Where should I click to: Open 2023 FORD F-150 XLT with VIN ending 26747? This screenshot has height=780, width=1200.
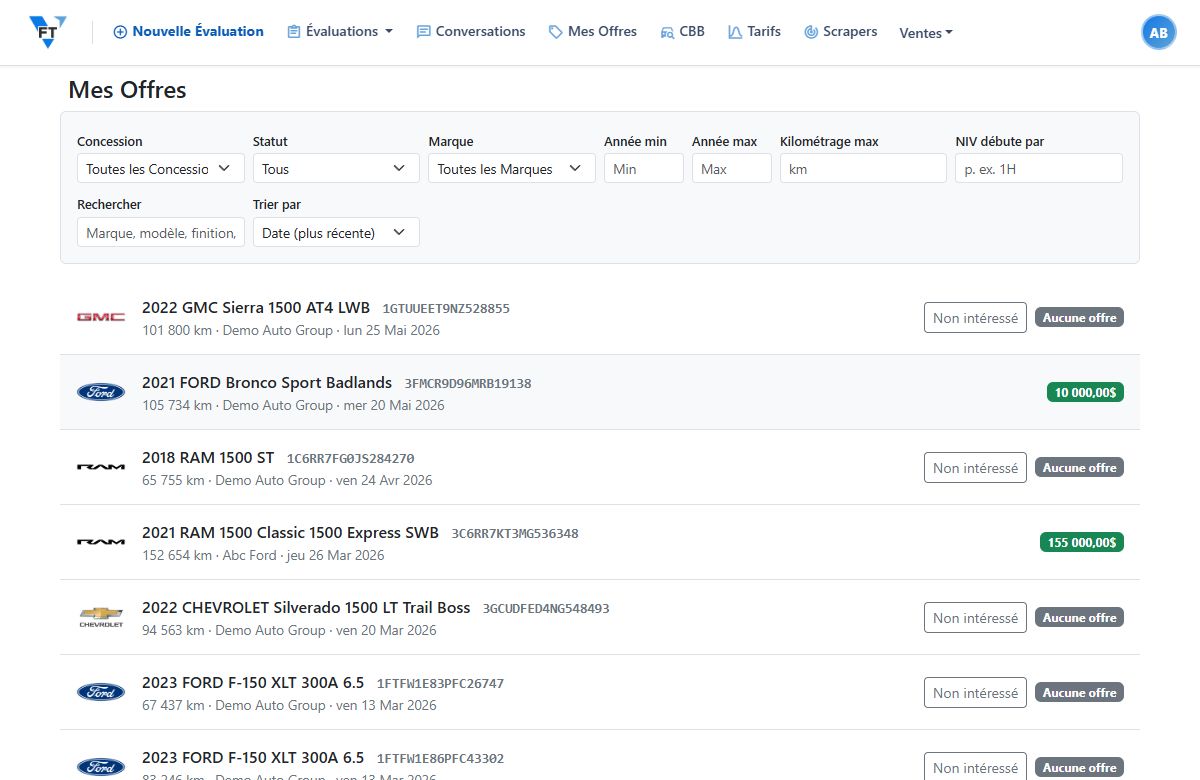coord(253,683)
